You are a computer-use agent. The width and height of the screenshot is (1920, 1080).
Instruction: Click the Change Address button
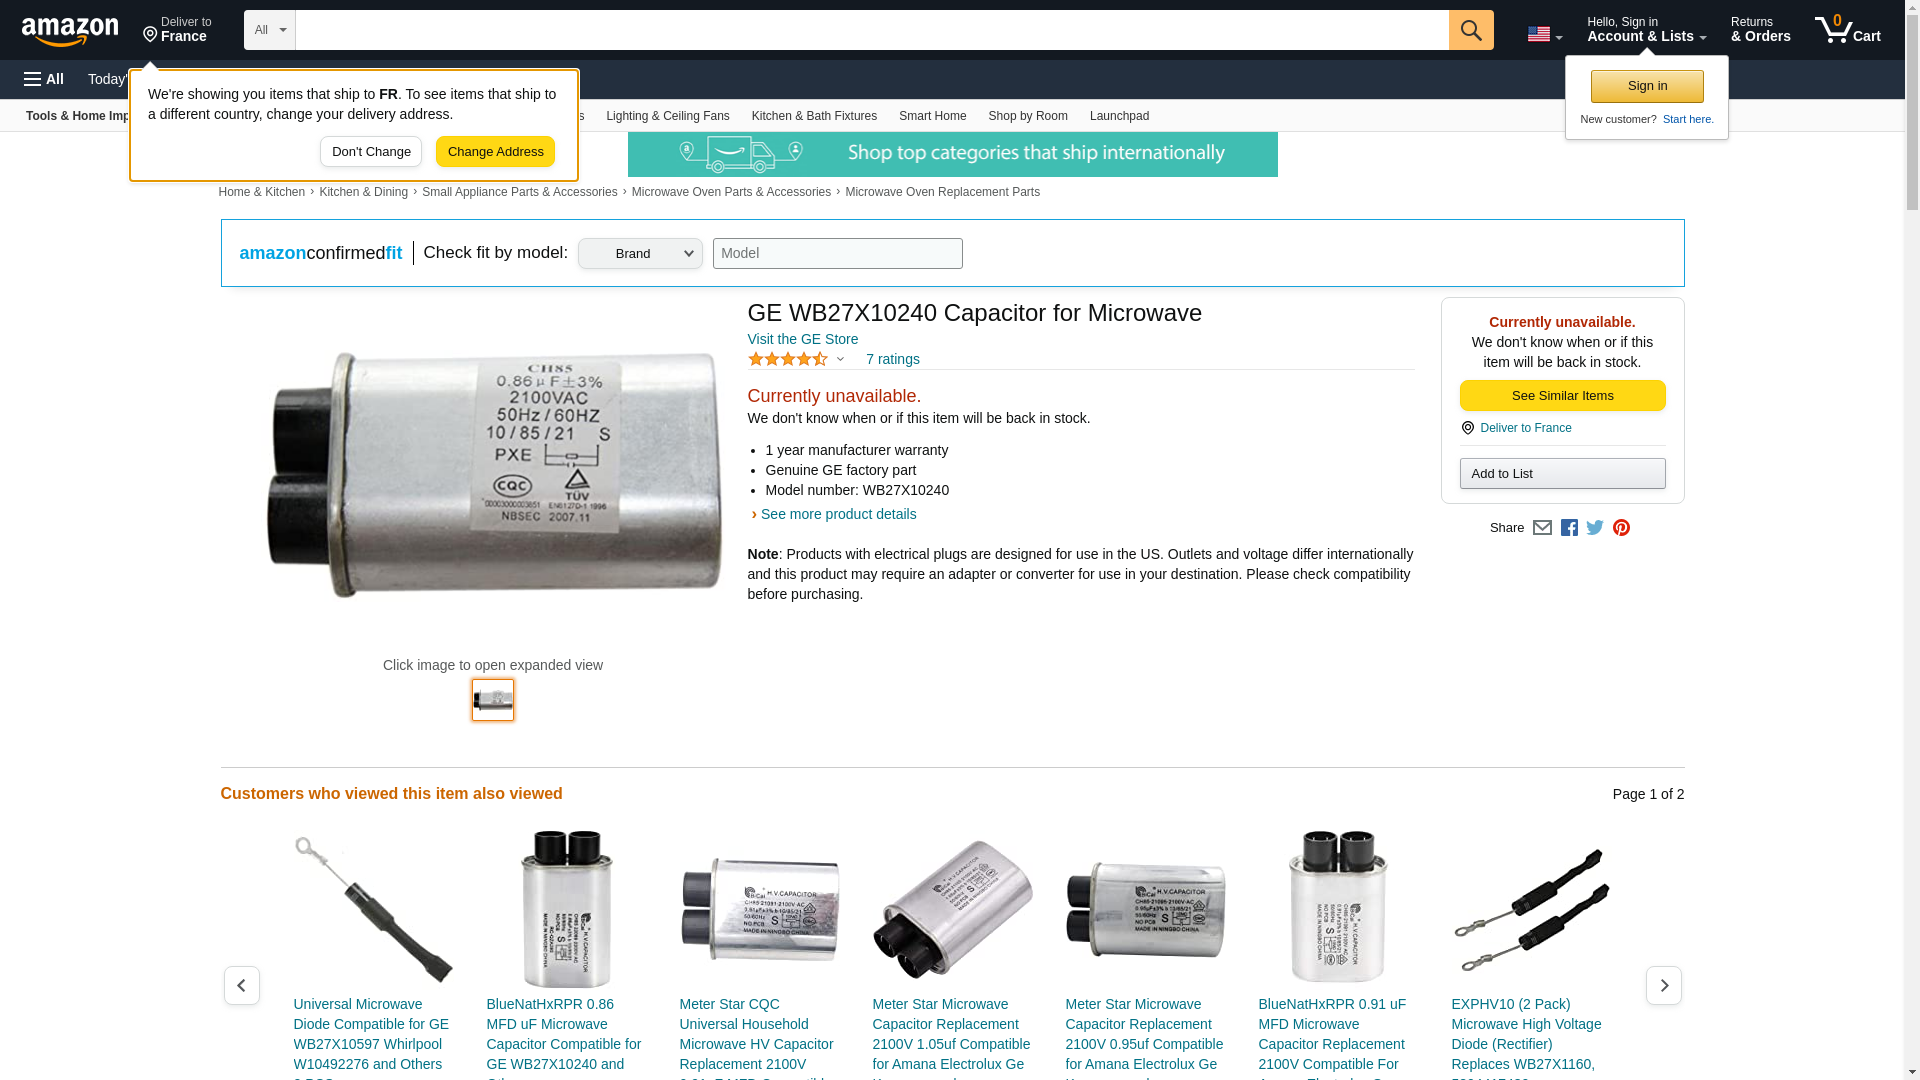pos(495,152)
